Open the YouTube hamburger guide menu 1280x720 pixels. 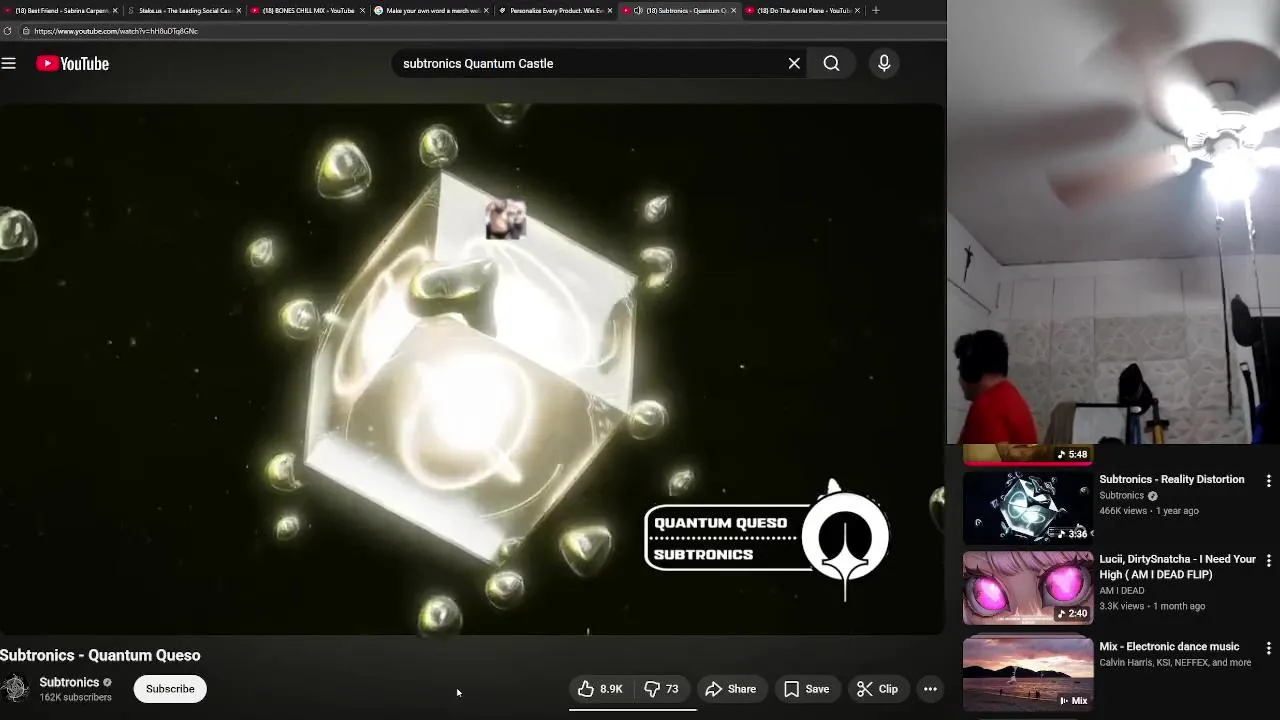click(9, 63)
